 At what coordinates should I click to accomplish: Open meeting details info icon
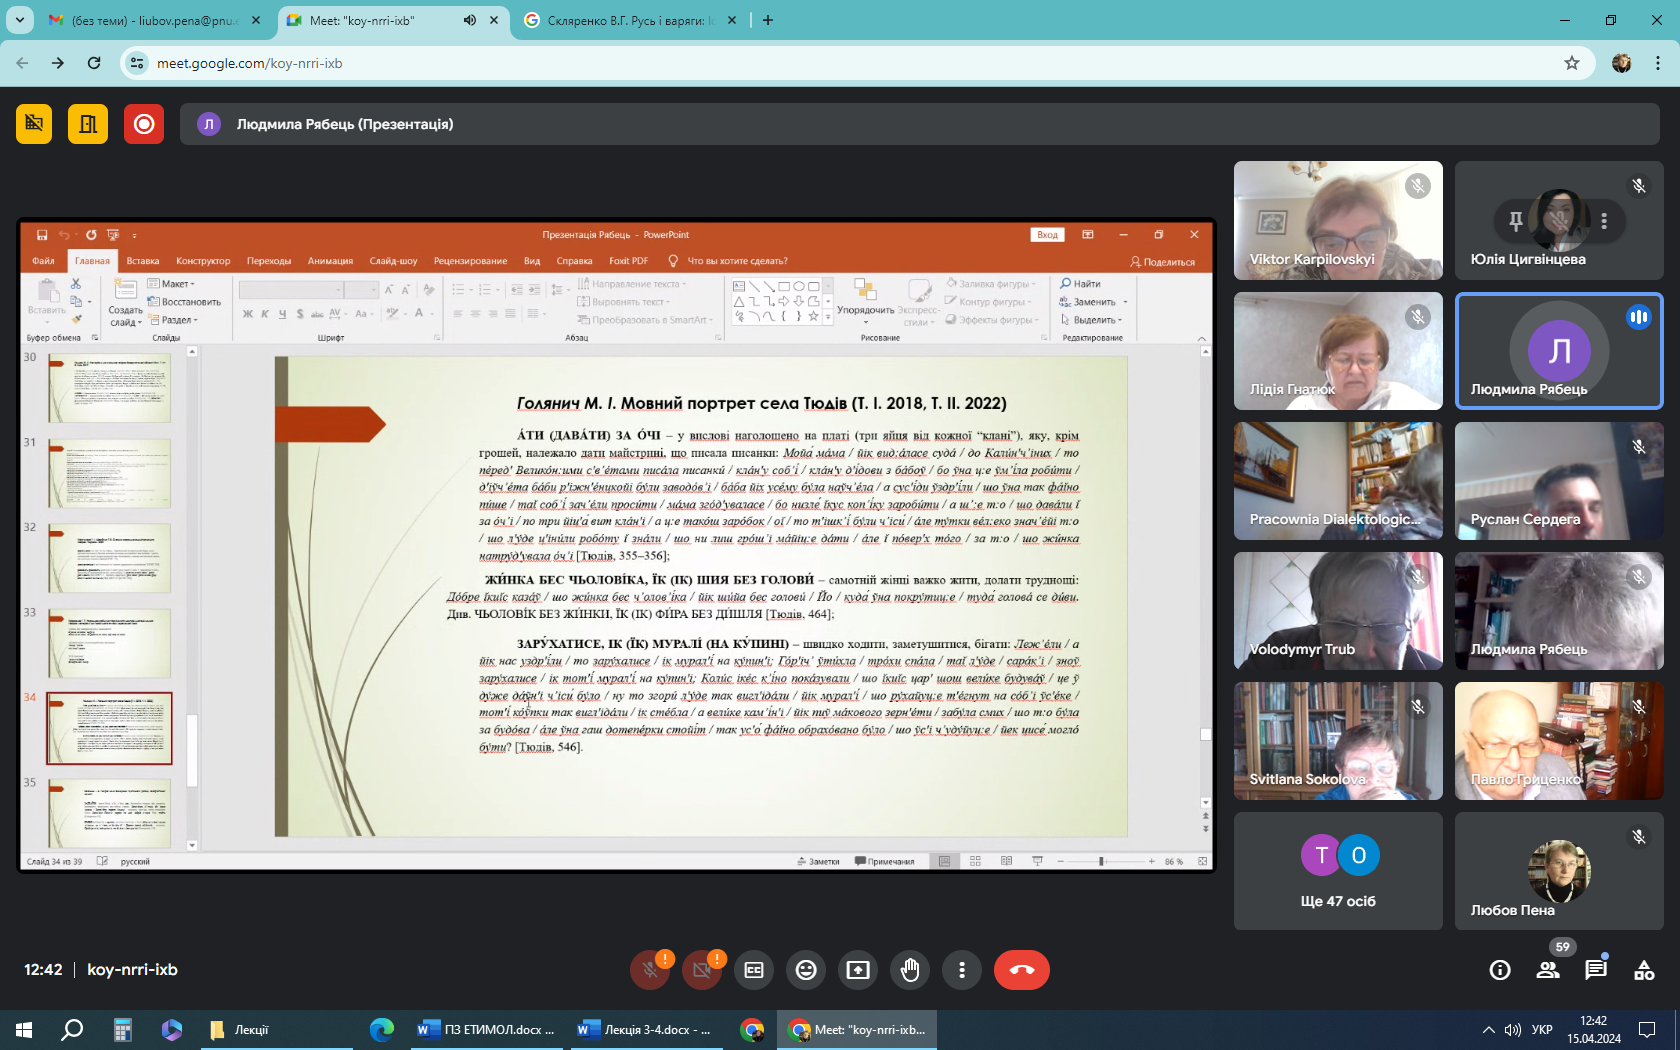1500,970
